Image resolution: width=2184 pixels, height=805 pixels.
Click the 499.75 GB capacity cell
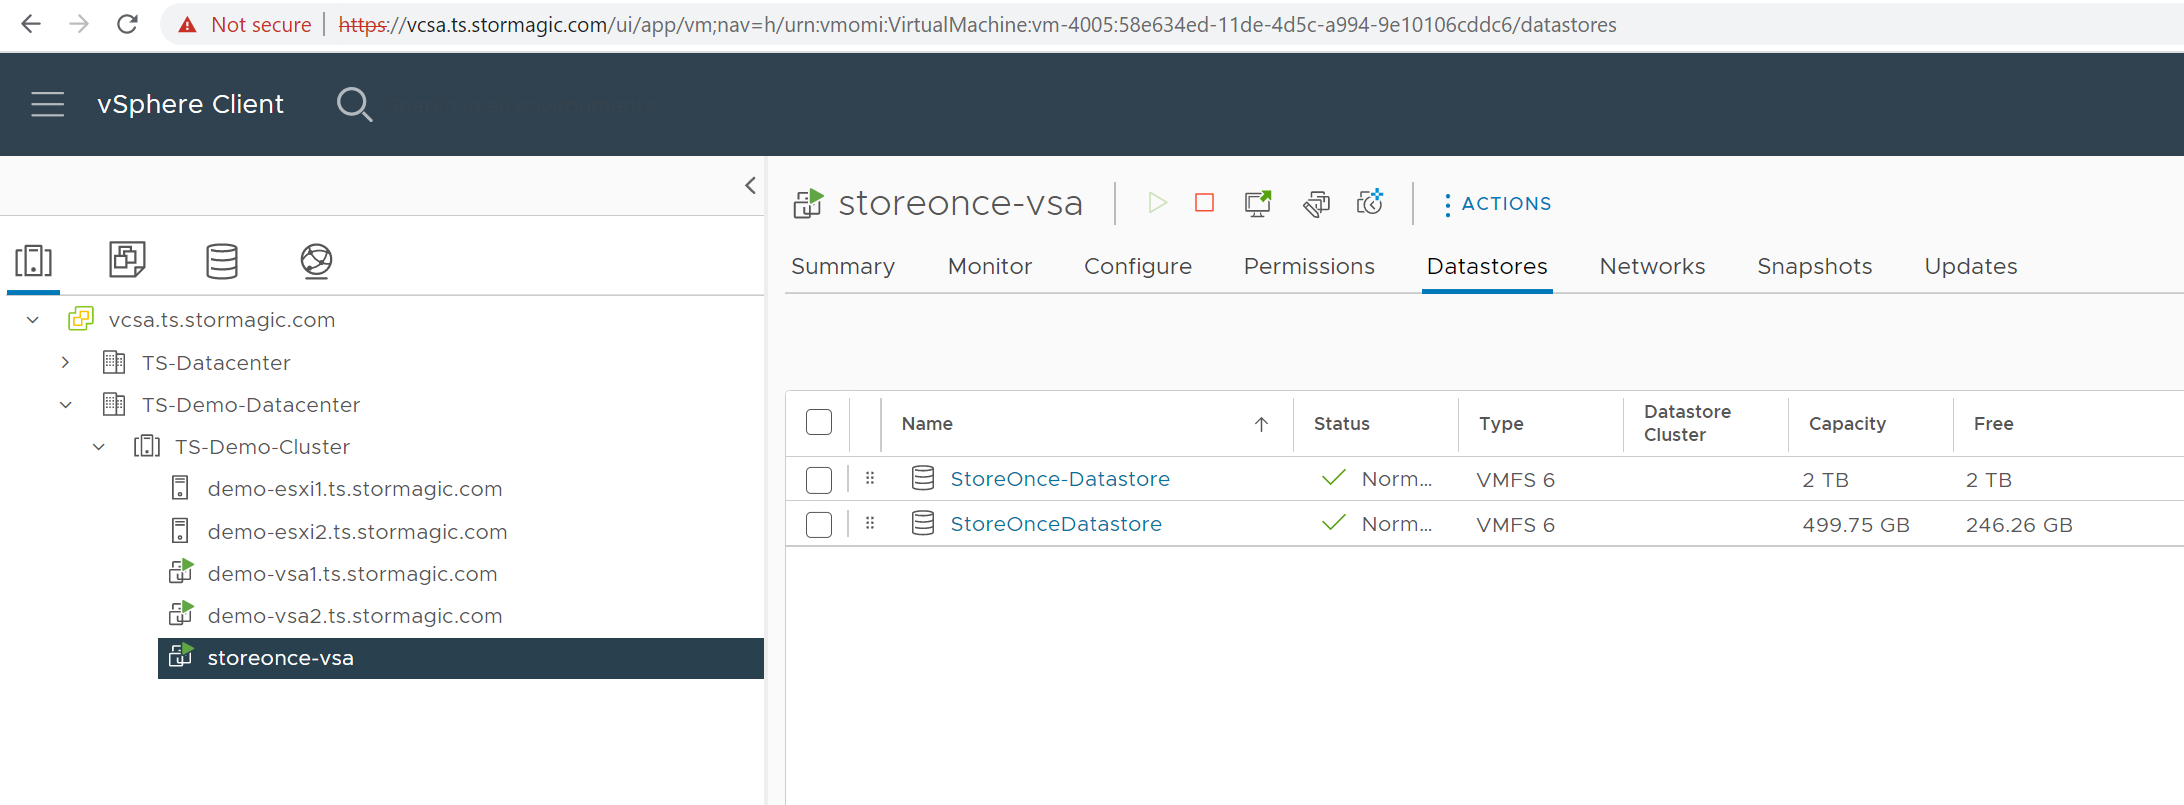tap(1856, 525)
